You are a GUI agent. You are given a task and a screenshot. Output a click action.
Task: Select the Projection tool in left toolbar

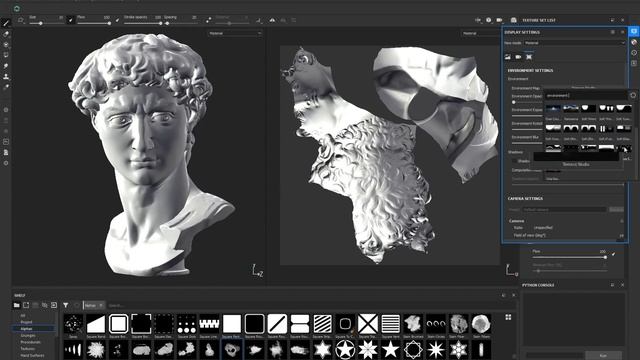pos(6,45)
